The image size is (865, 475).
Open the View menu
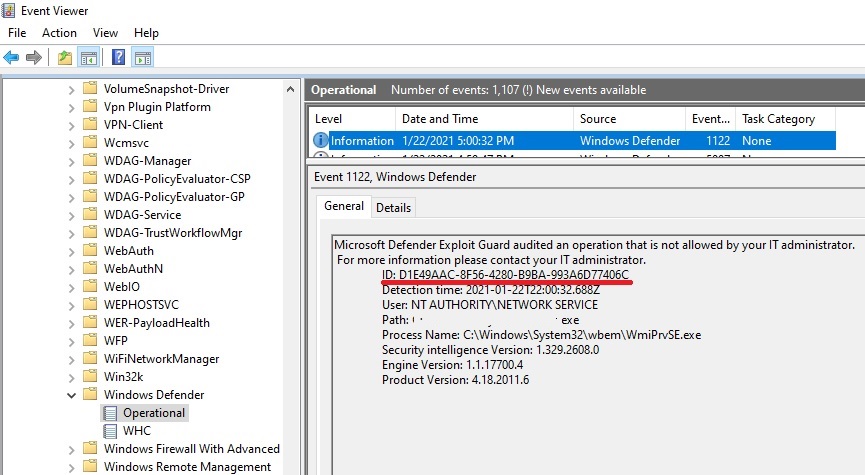click(x=106, y=33)
